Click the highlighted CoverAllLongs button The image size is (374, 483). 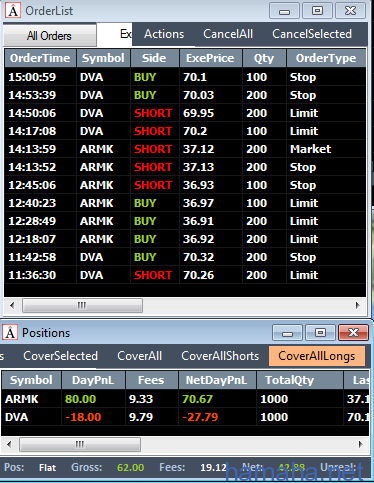[317, 356]
